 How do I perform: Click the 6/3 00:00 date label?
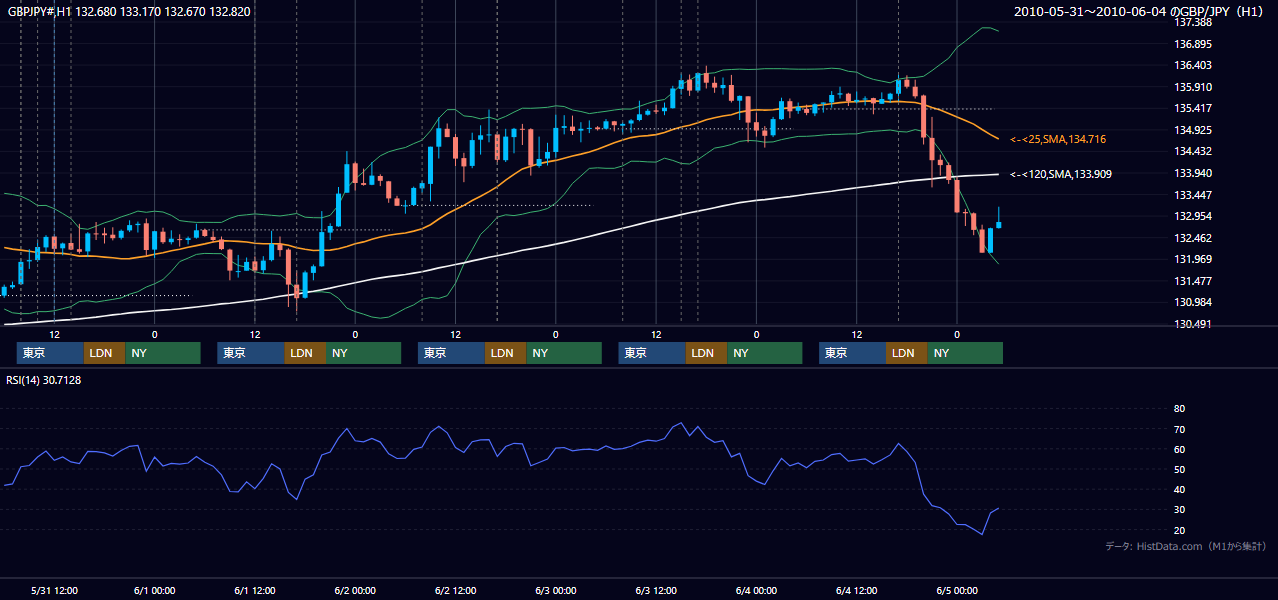pyautogui.click(x=555, y=590)
